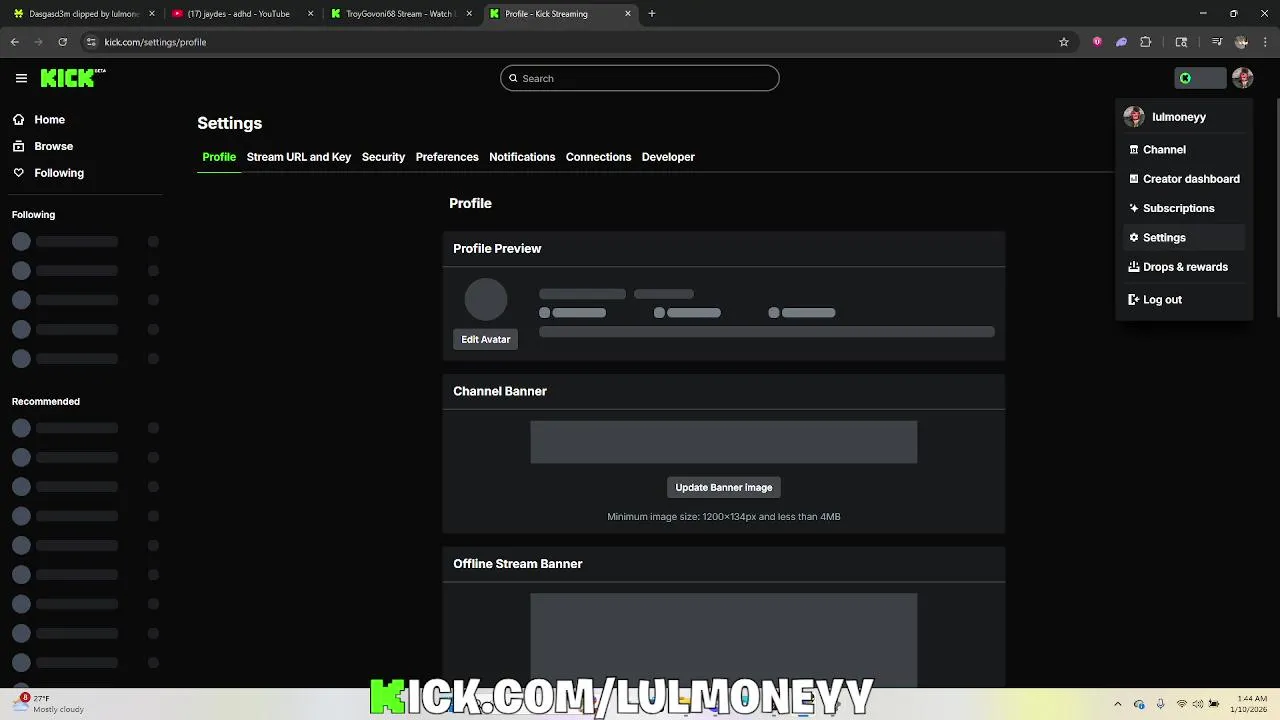Image resolution: width=1280 pixels, height=720 pixels.
Task: Open the Notifications settings tab
Action: point(522,157)
